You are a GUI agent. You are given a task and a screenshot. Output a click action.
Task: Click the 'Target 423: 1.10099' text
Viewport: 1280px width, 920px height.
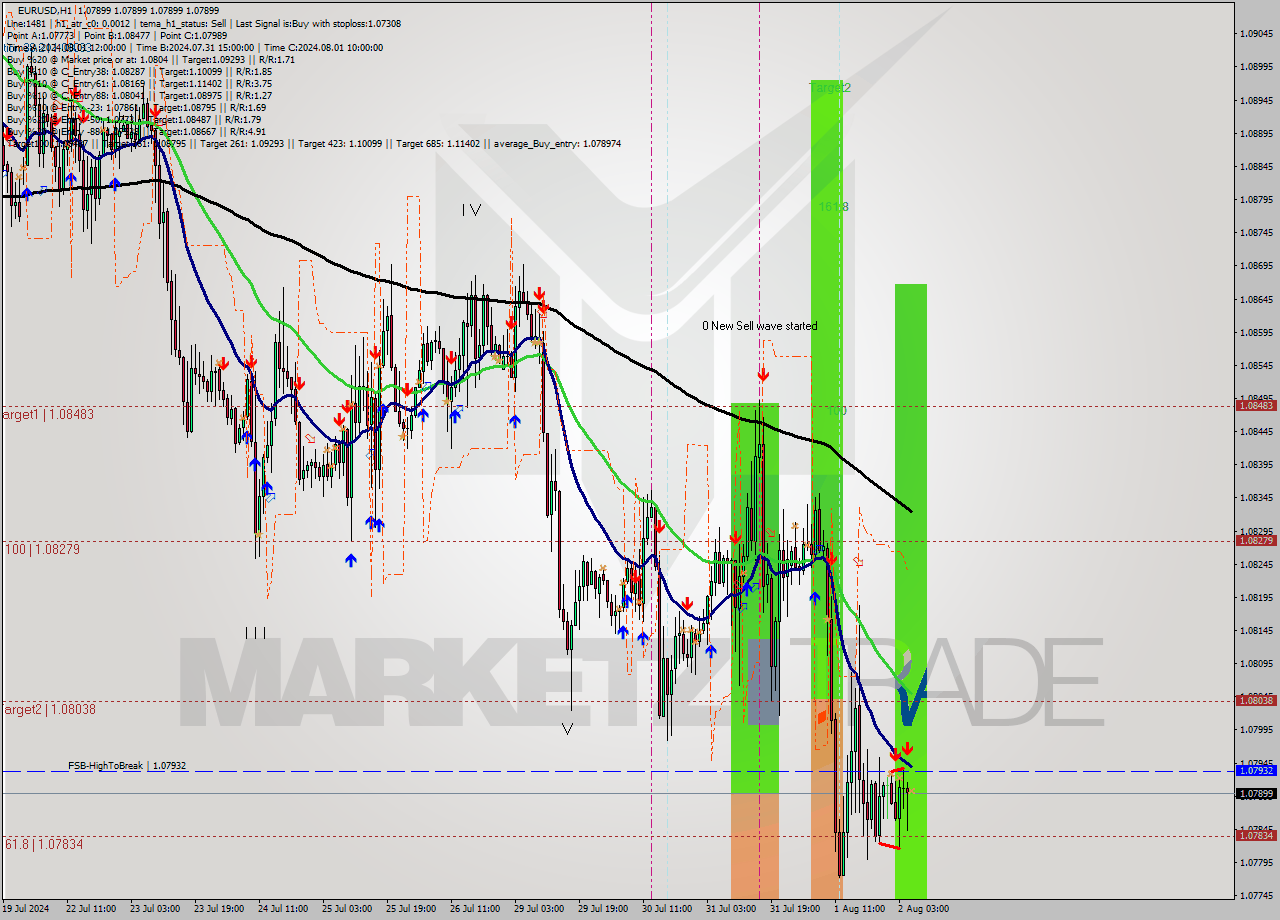tap(339, 144)
